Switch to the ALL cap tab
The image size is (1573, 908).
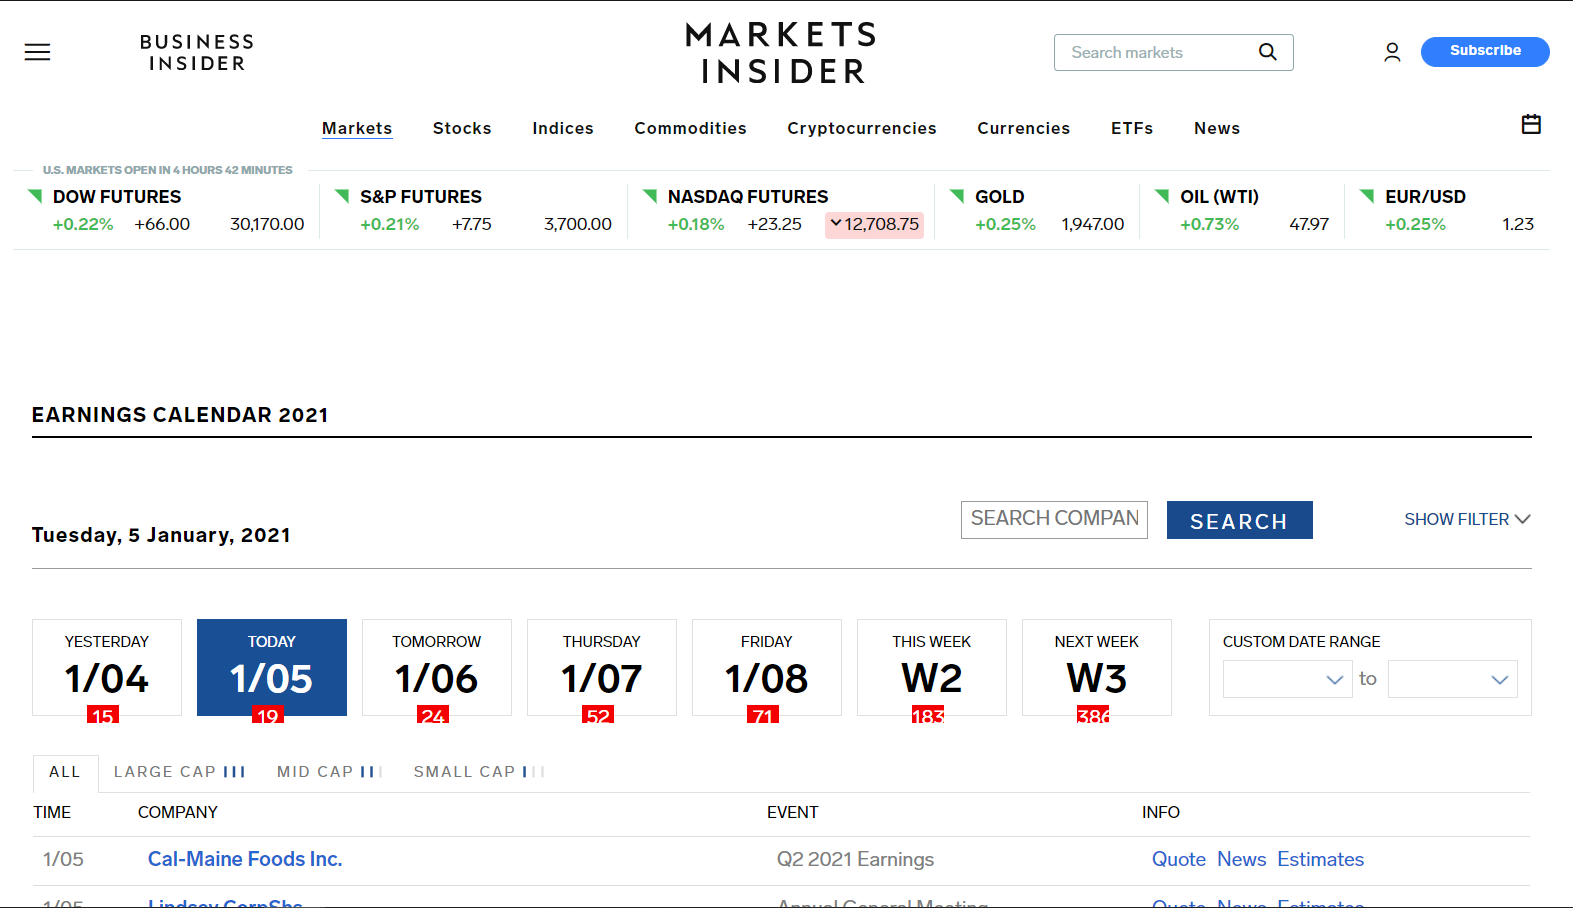point(65,772)
